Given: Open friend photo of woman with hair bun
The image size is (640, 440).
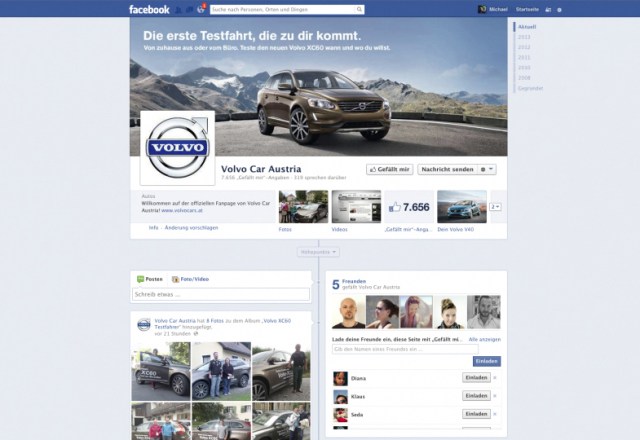Looking at the screenshot, I should 450,312.
